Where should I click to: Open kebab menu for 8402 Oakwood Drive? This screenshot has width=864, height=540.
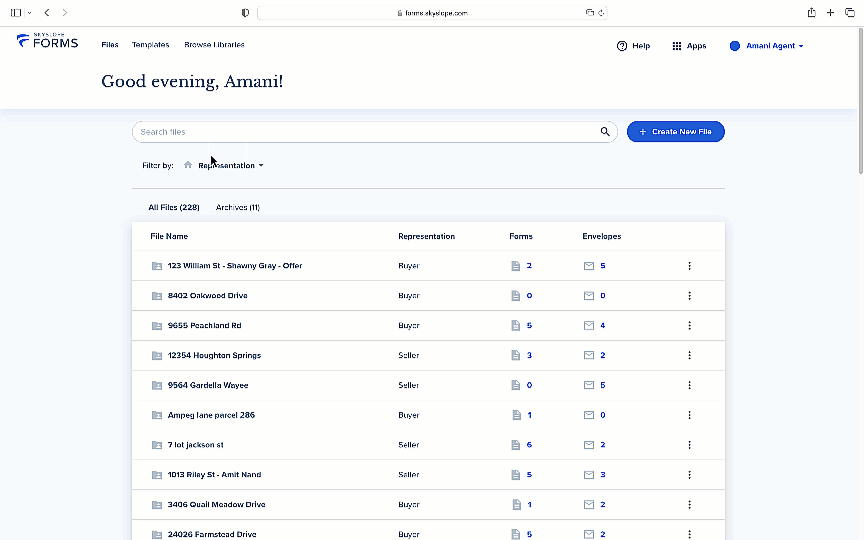(689, 296)
